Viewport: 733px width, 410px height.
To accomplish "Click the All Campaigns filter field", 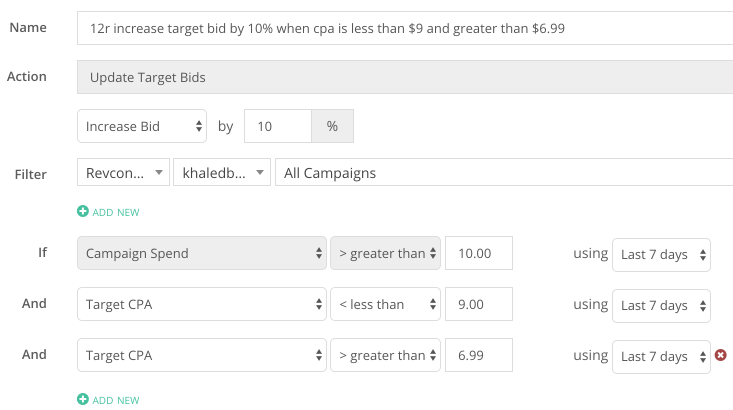I will [504, 173].
